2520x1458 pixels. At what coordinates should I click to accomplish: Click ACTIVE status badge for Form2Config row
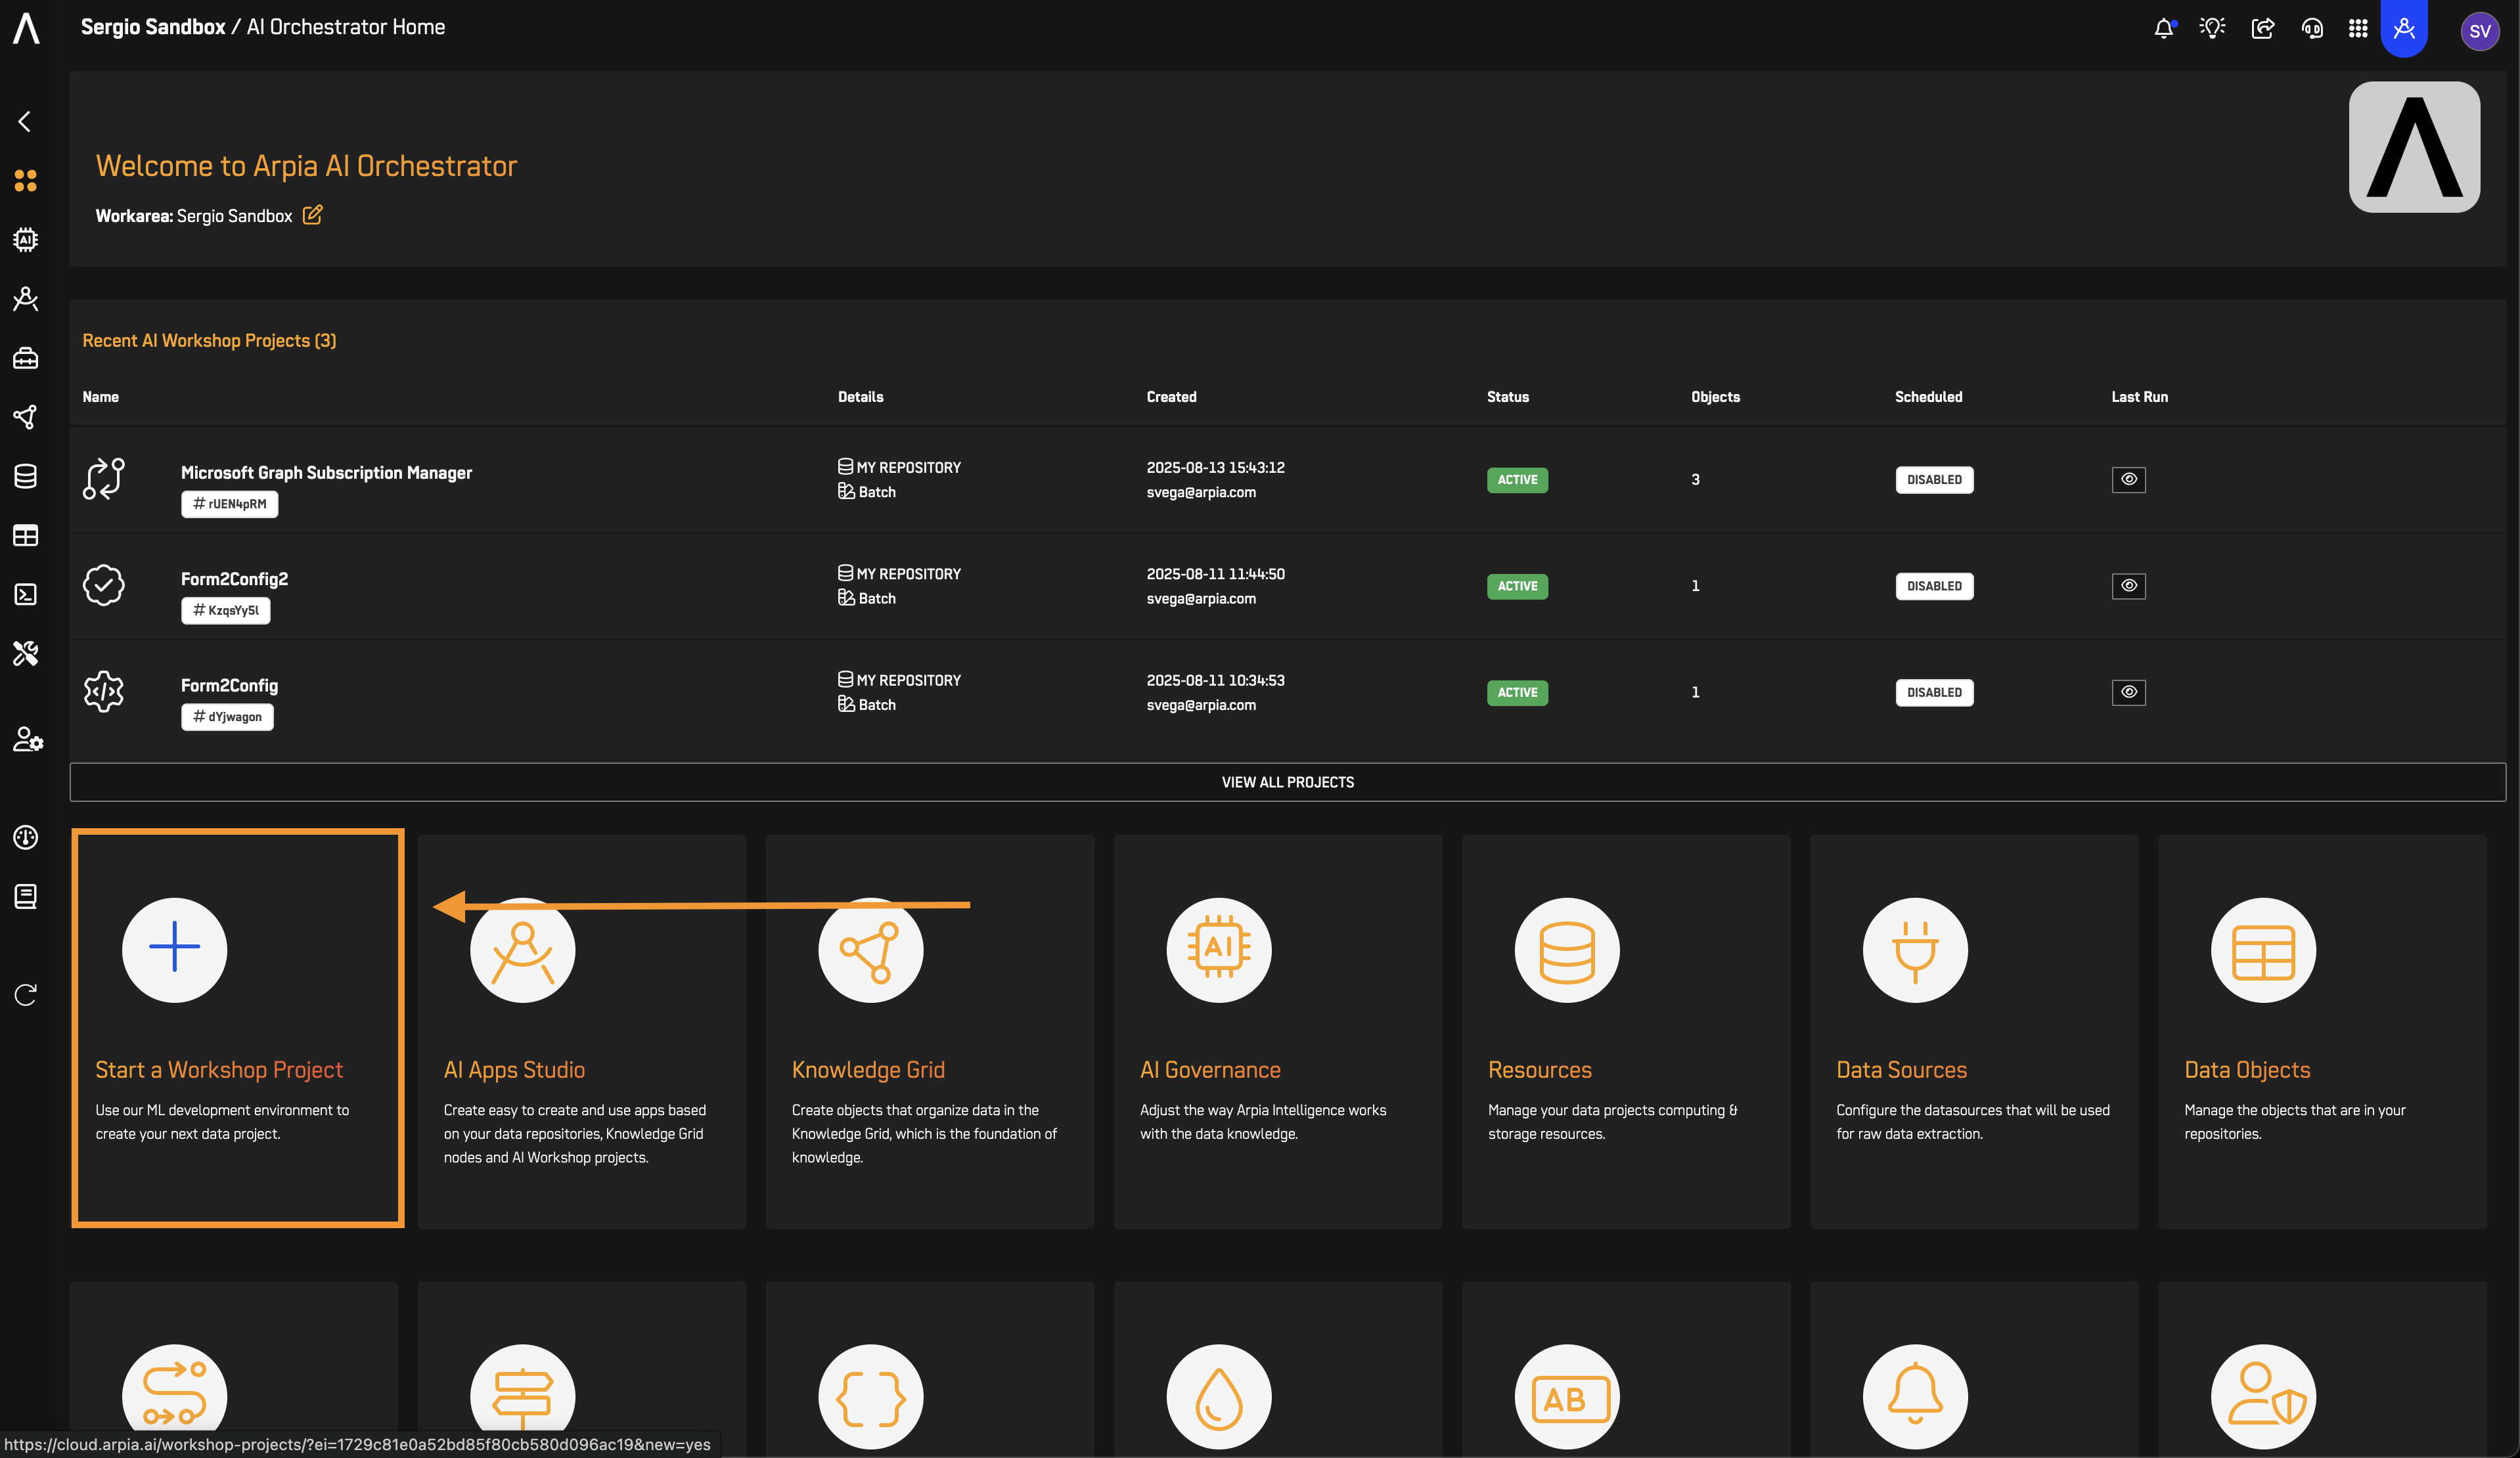(1517, 692)
